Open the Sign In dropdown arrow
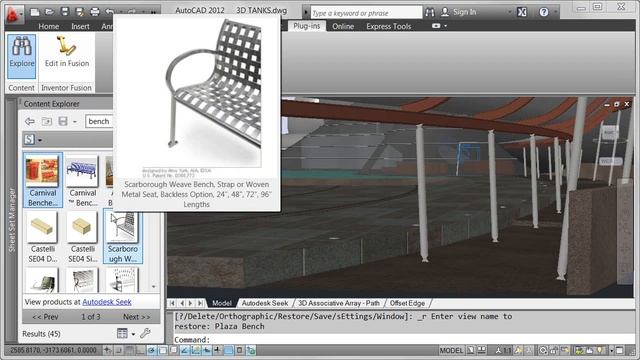640x360 pixels. (509, 12)
